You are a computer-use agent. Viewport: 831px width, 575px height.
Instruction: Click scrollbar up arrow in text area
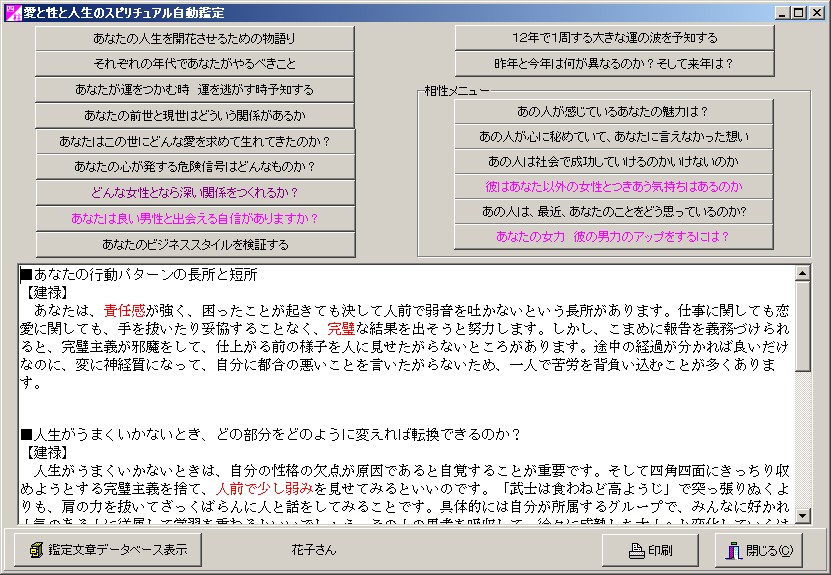[802, 273]
